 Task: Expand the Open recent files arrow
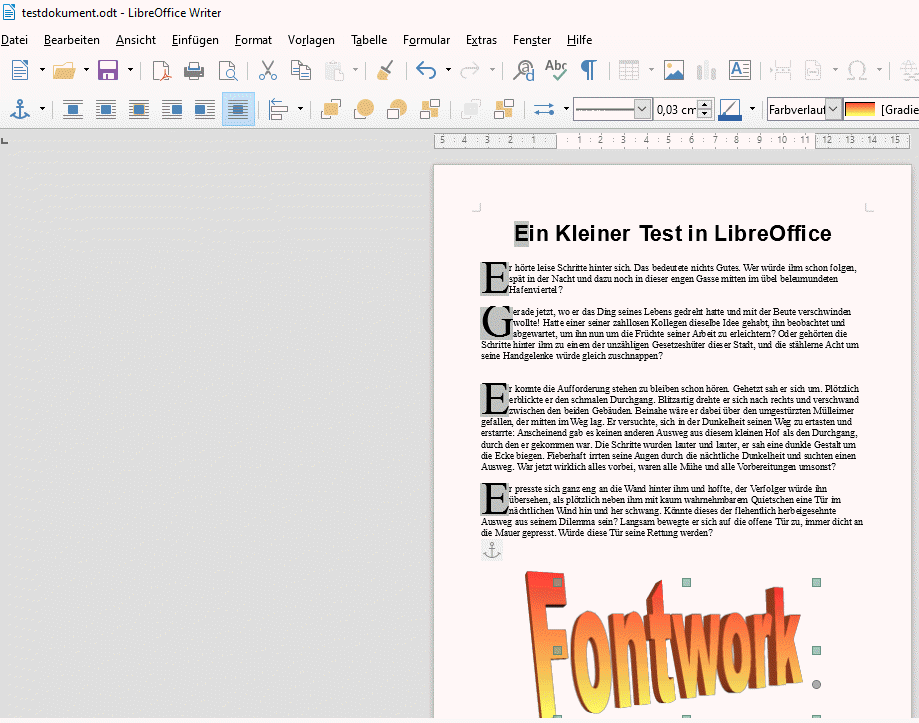click(86, 70)
